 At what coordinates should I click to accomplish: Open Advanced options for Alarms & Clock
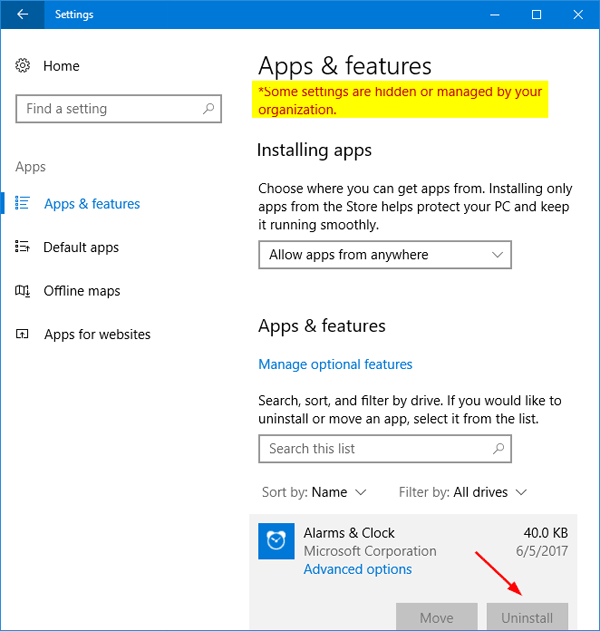pyautogui.click(x=357, y=569)
